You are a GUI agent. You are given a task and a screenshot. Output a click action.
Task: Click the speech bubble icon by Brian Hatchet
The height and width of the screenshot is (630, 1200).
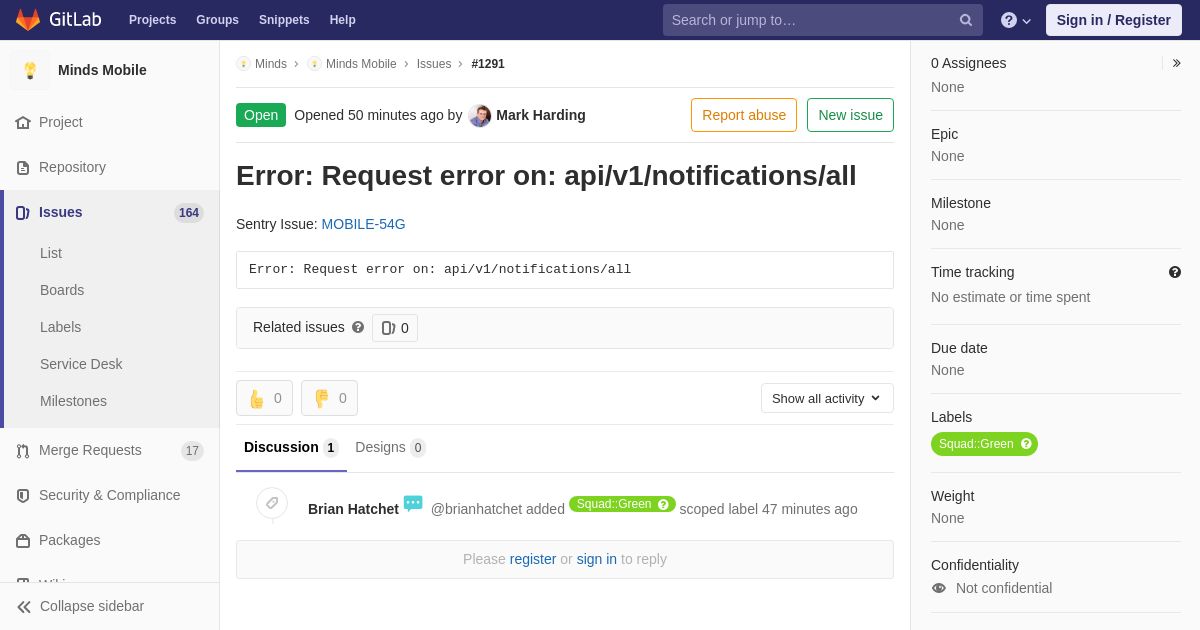pyautogui.click(x=413, y=503)
